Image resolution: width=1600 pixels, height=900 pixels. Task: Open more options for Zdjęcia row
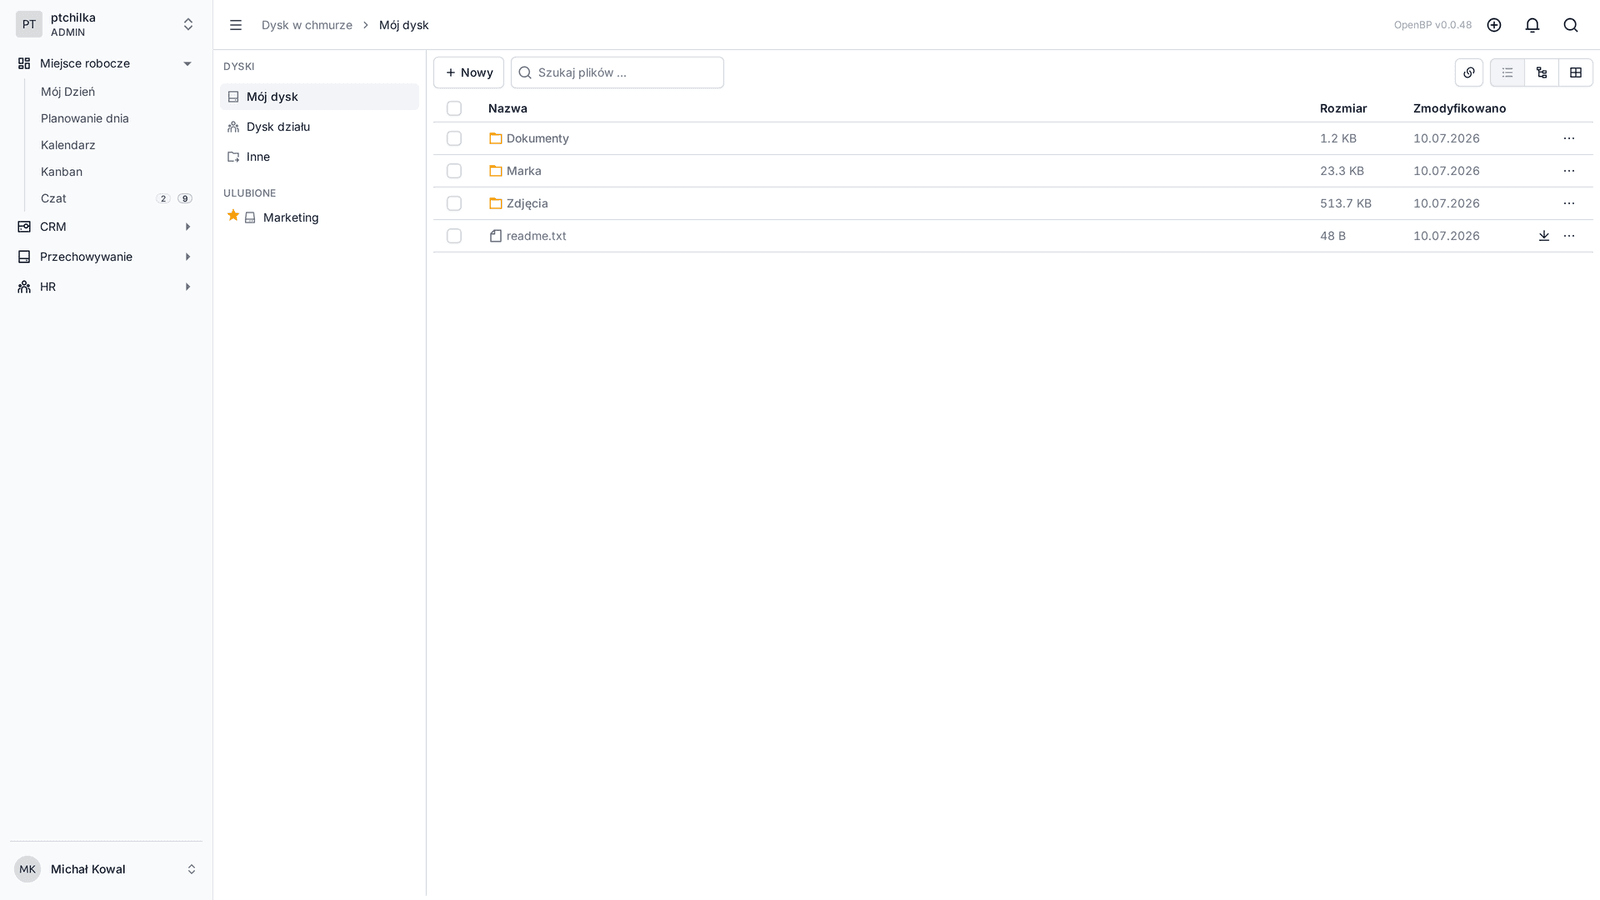coord(1569,203)
